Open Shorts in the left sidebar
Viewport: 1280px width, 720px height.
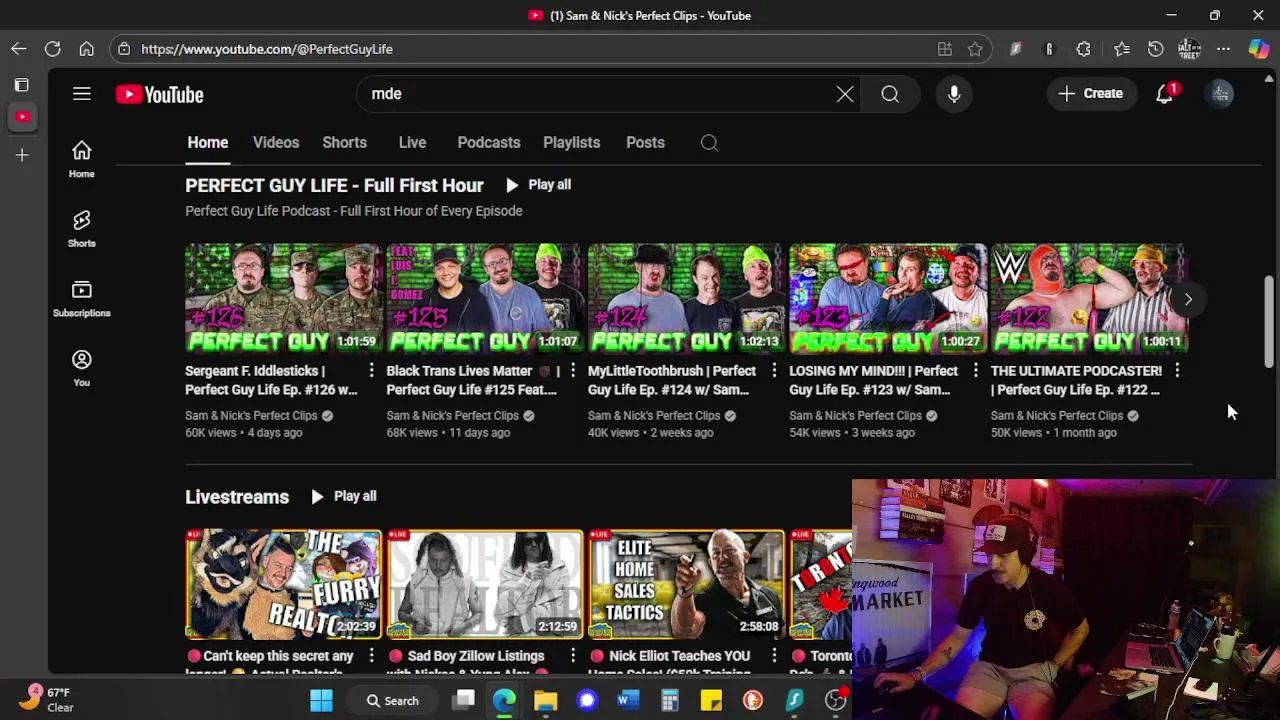click(82, 229)
